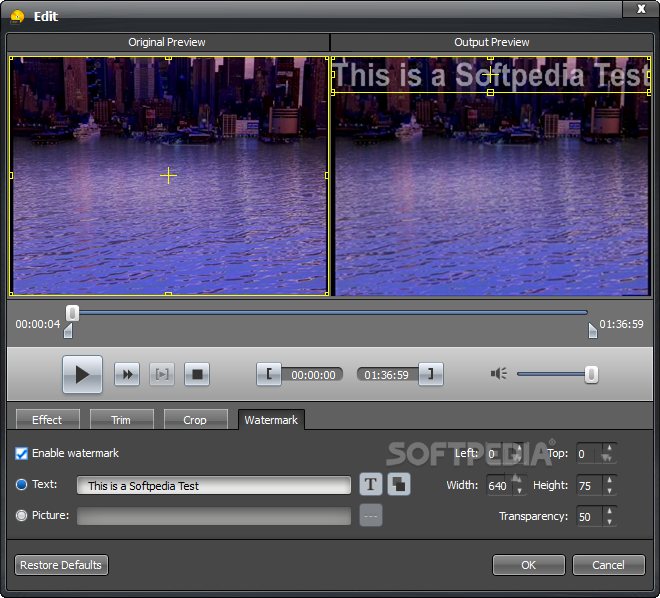This screenshot has width=660, height=598.
Task: Click the volume slider handle
Action: (591, 374)
